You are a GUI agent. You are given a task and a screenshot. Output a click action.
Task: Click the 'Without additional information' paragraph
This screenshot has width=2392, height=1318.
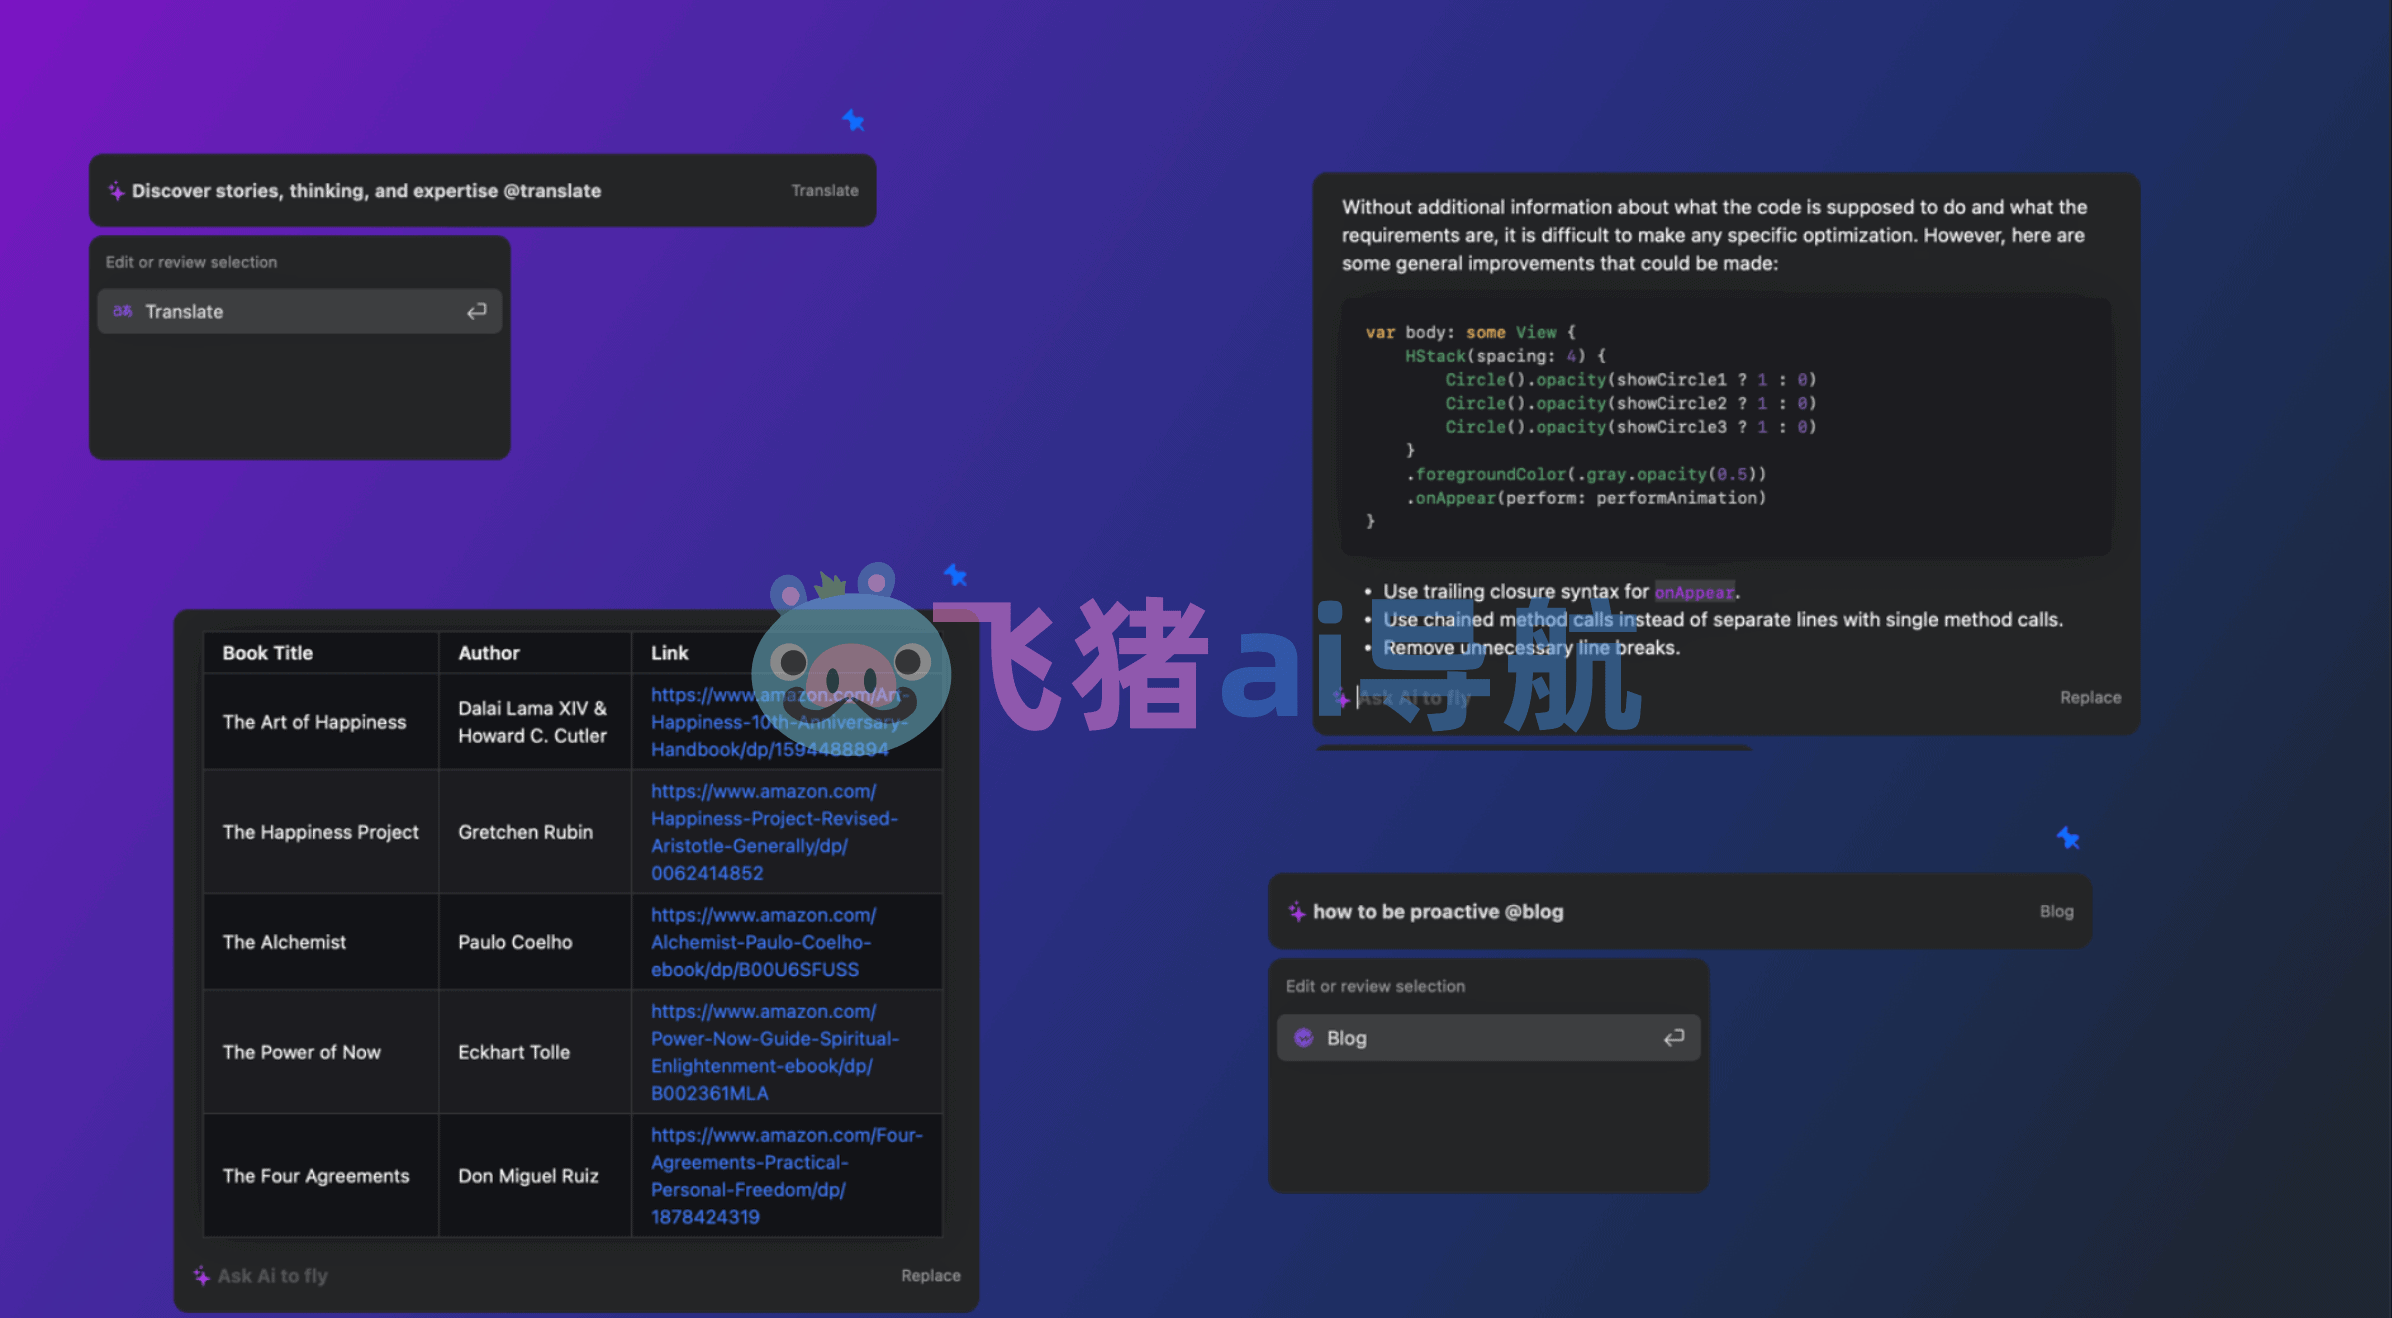click(1714, 235)
